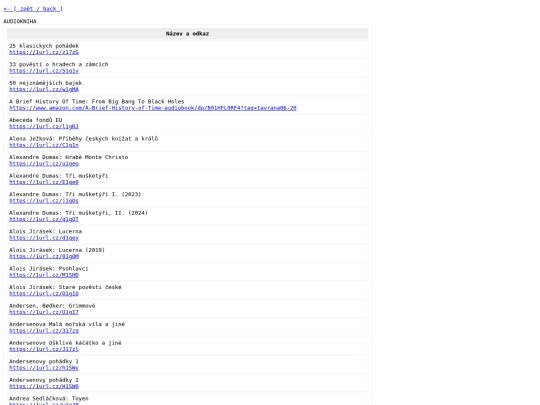Image resolution: width=540 pixels, height=405 pixels.
Task: Click the title 'Andersenovy pohádky 1'
Action: coord(44,362)
